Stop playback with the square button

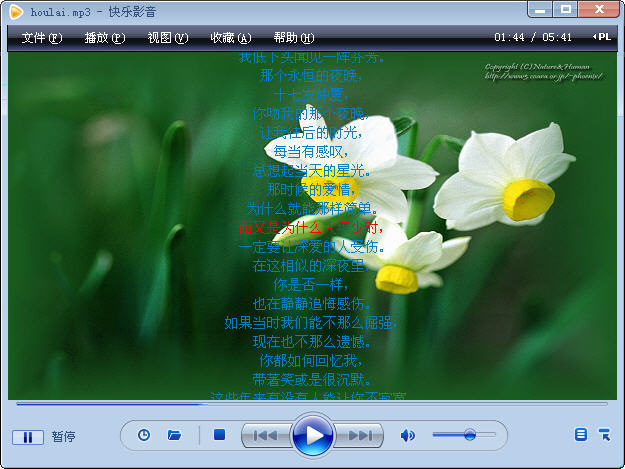point(219,434)
